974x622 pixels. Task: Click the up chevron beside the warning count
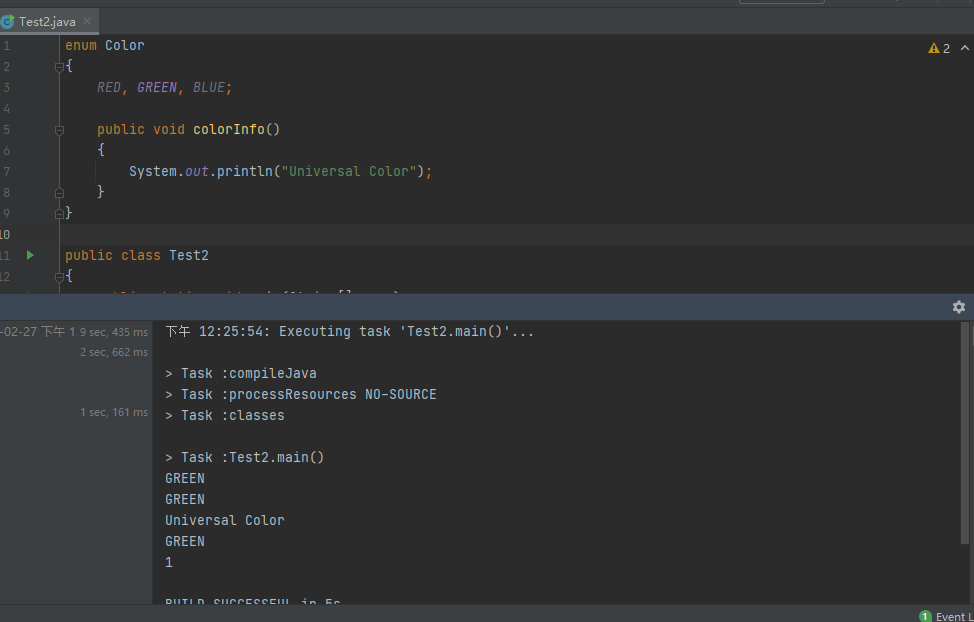[x=964, y=48]
